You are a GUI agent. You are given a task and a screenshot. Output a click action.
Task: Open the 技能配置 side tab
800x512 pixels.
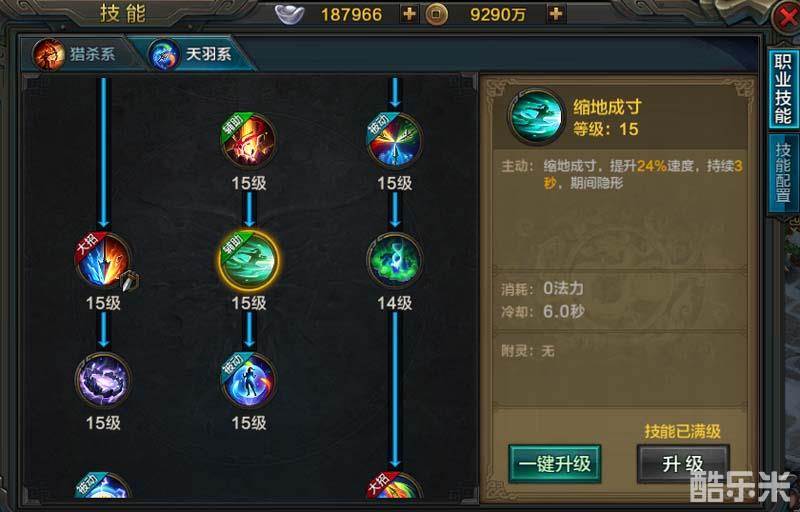(783, 173)
